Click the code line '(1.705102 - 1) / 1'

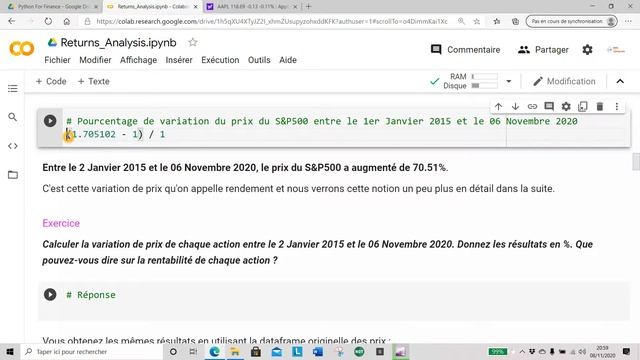coord(116,134)
